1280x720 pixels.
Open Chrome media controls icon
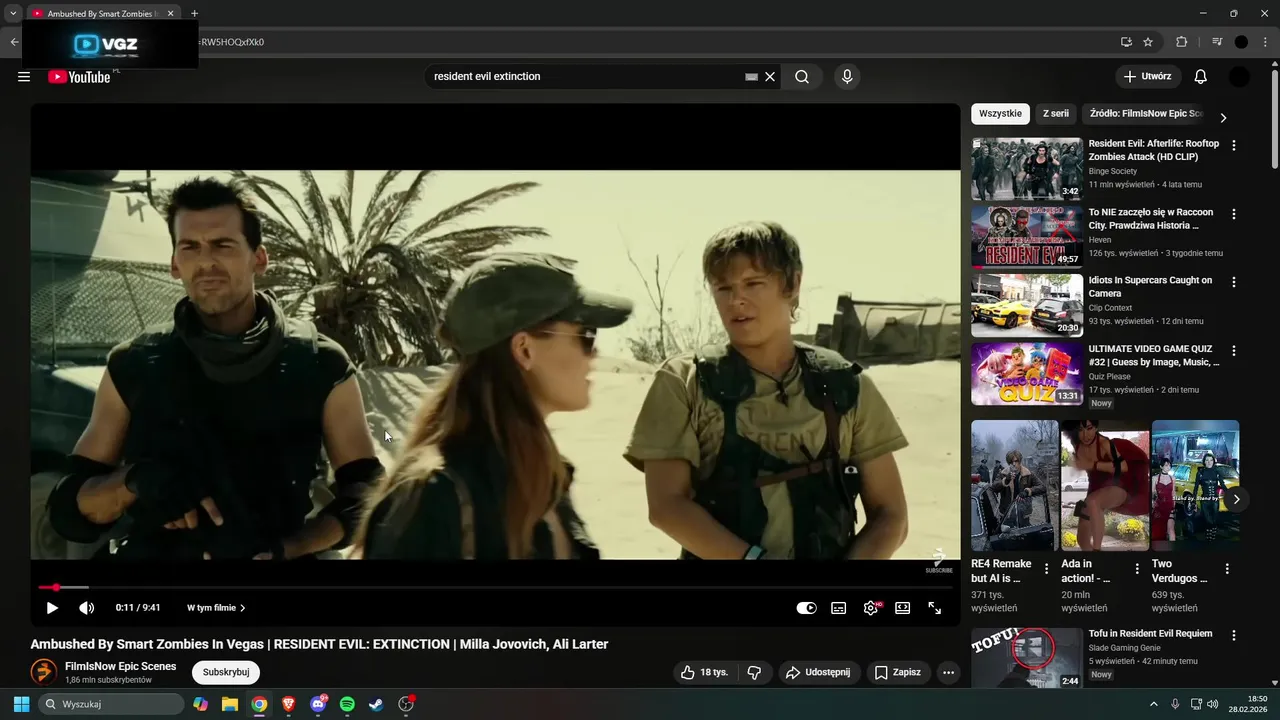1217,42
